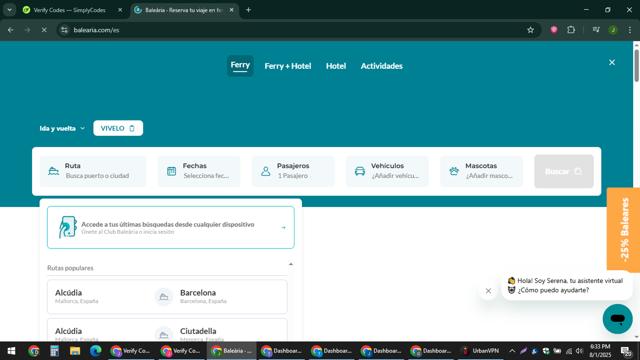
Task: Open the Windows Start menu
Action: (x=11, y=351)
